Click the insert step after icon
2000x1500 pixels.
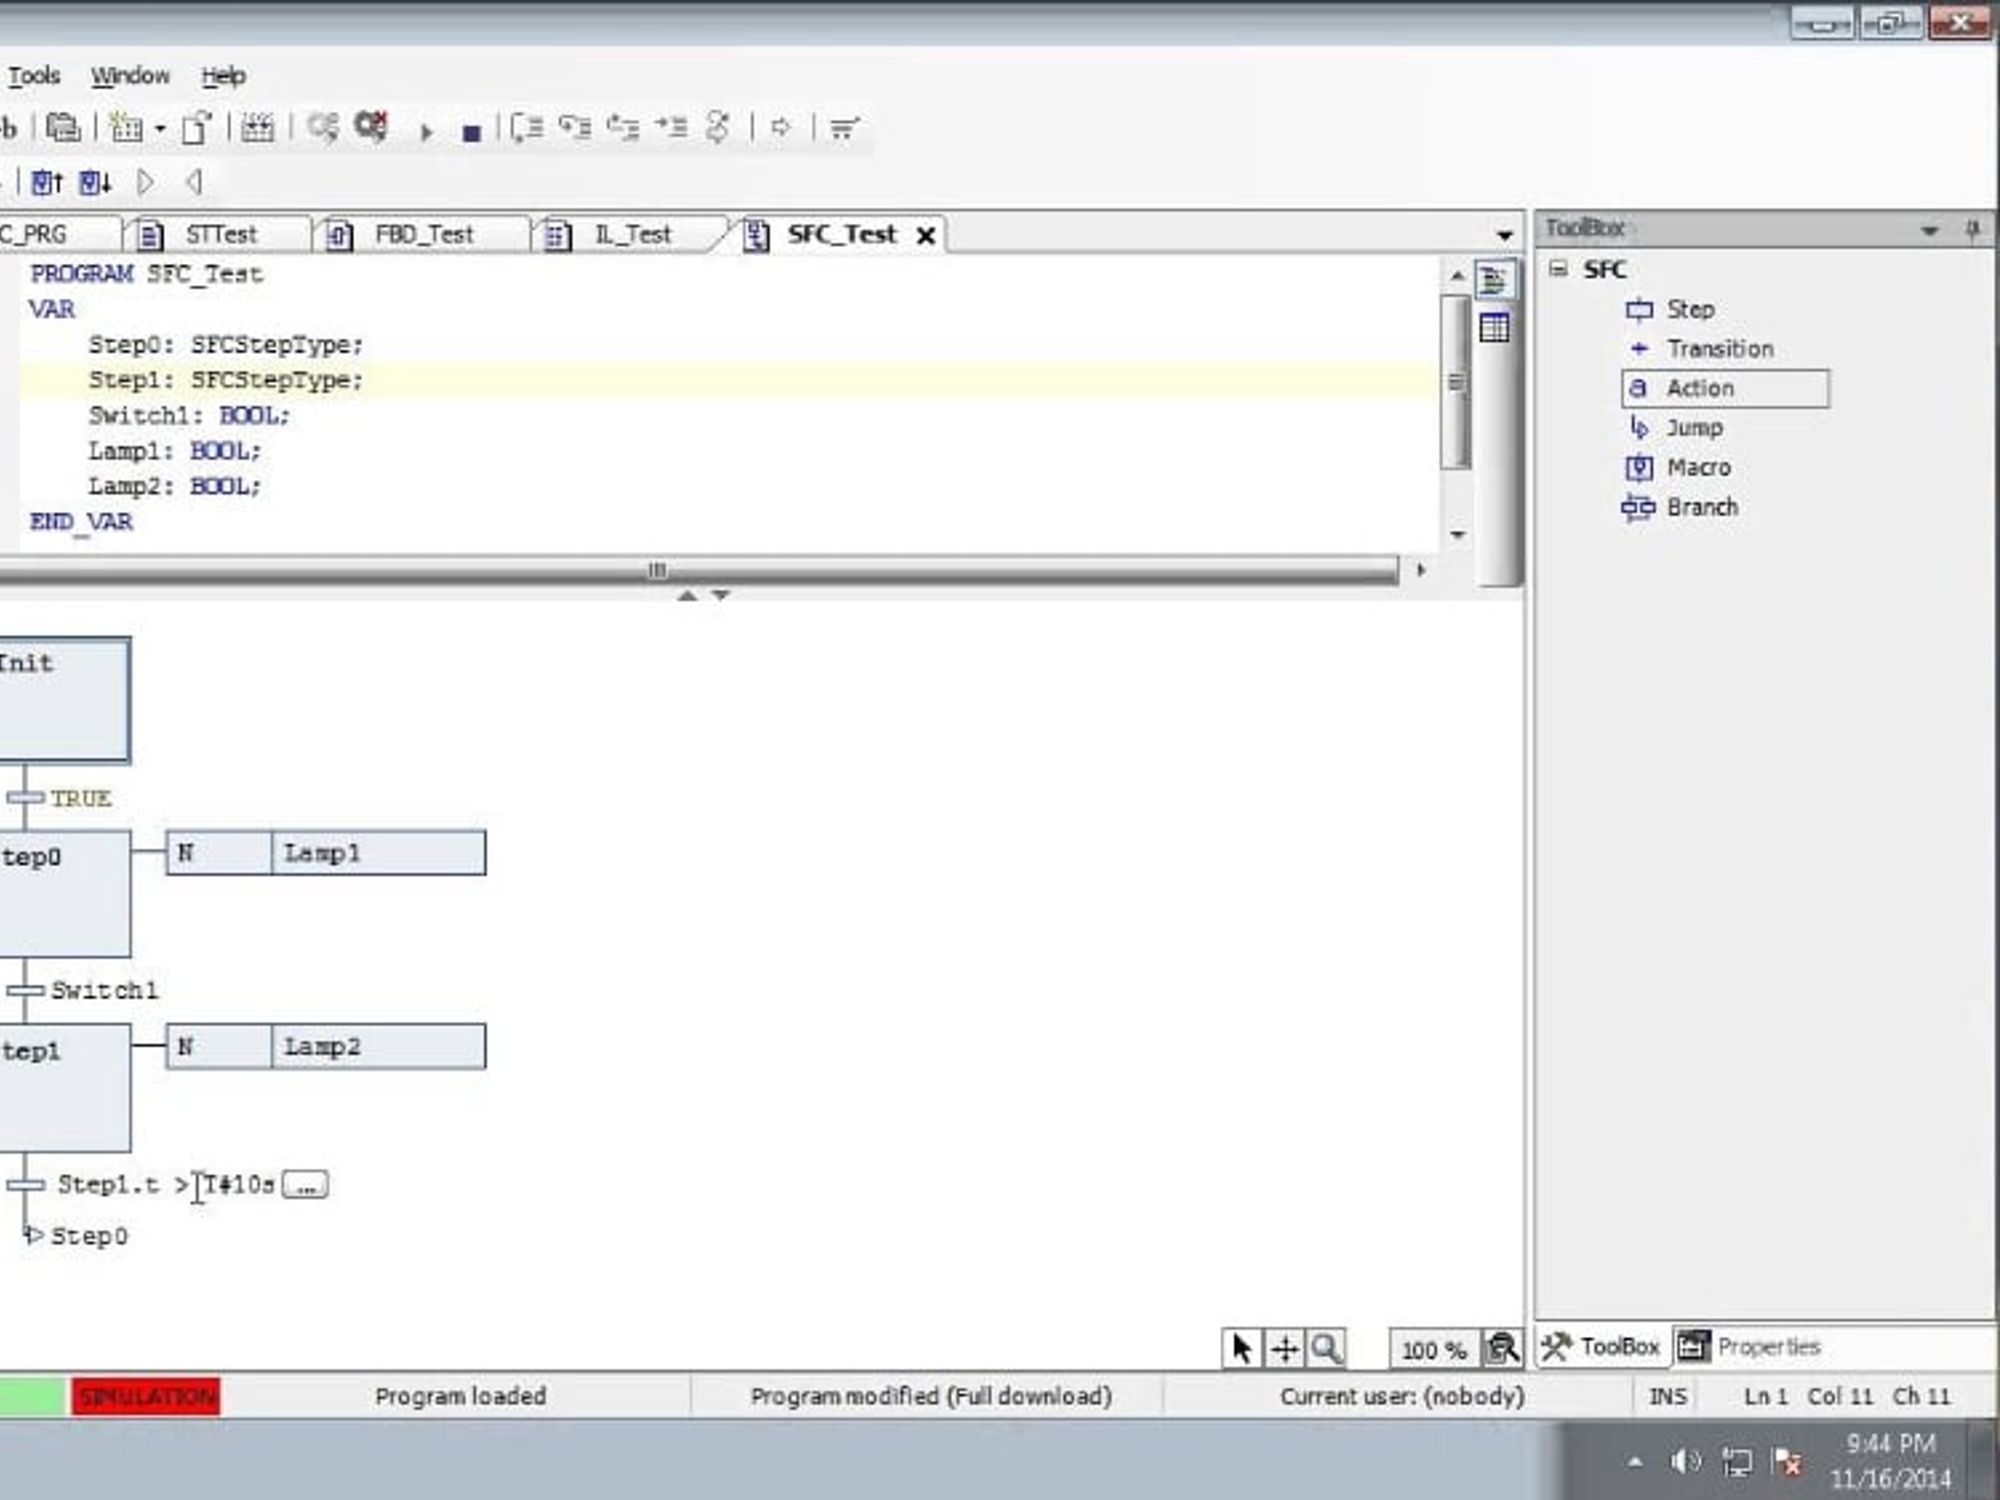click(x=95, y=182)
